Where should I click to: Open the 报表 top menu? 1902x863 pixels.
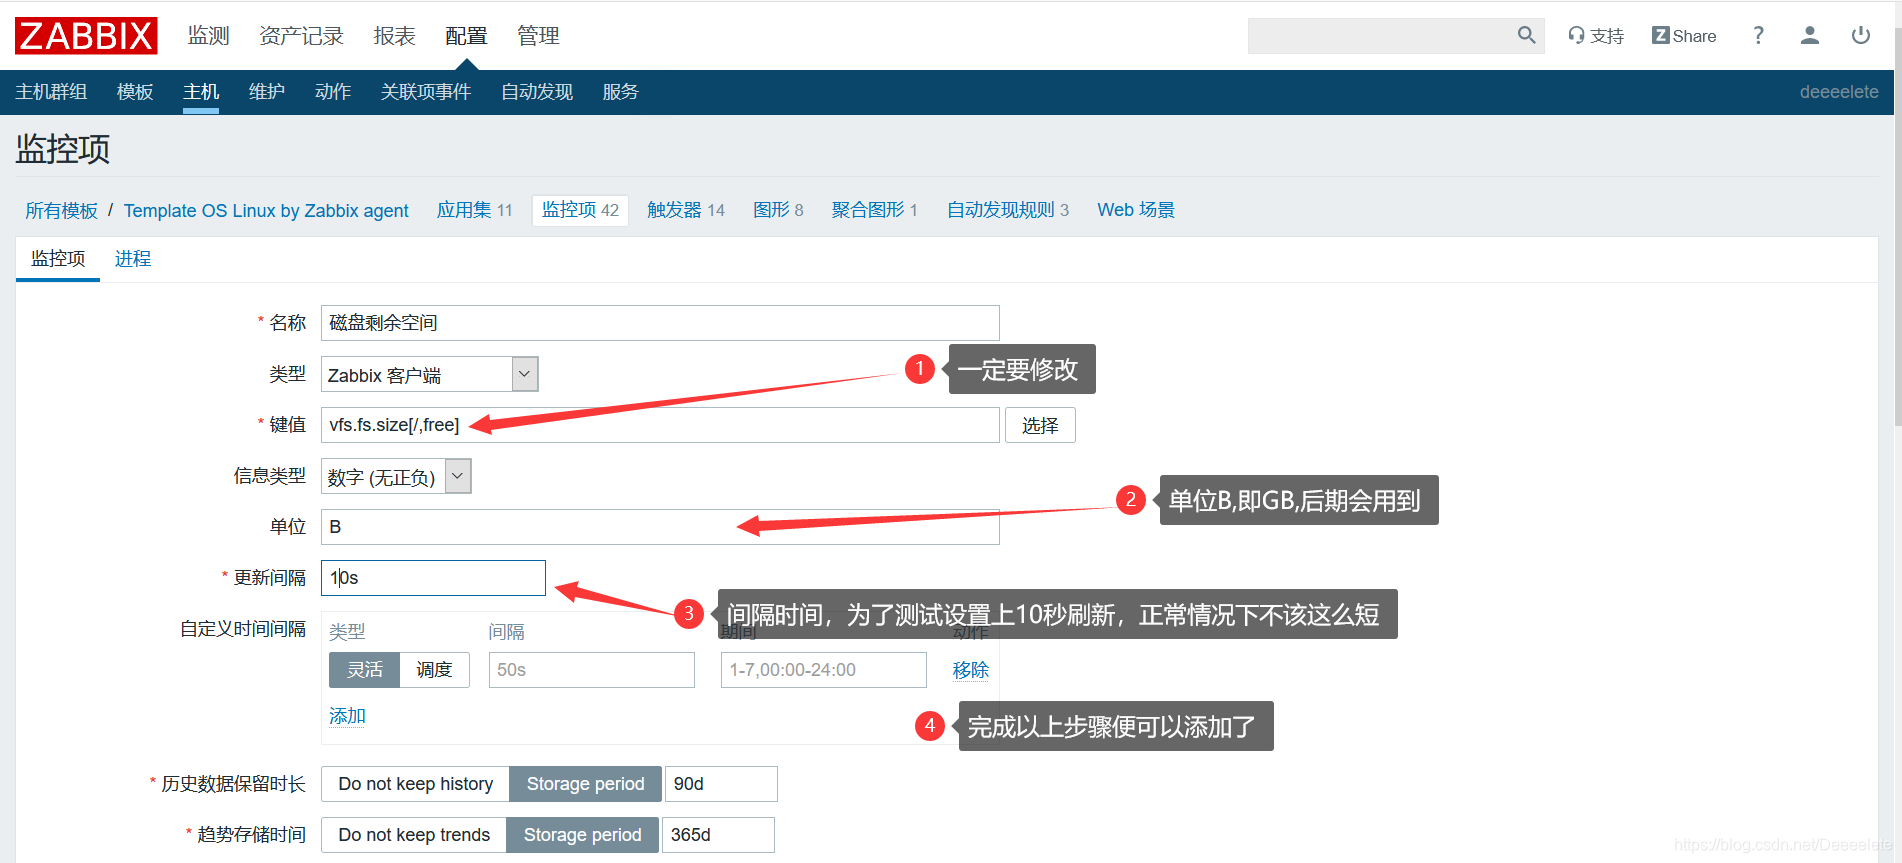click(x=394, y=36)
